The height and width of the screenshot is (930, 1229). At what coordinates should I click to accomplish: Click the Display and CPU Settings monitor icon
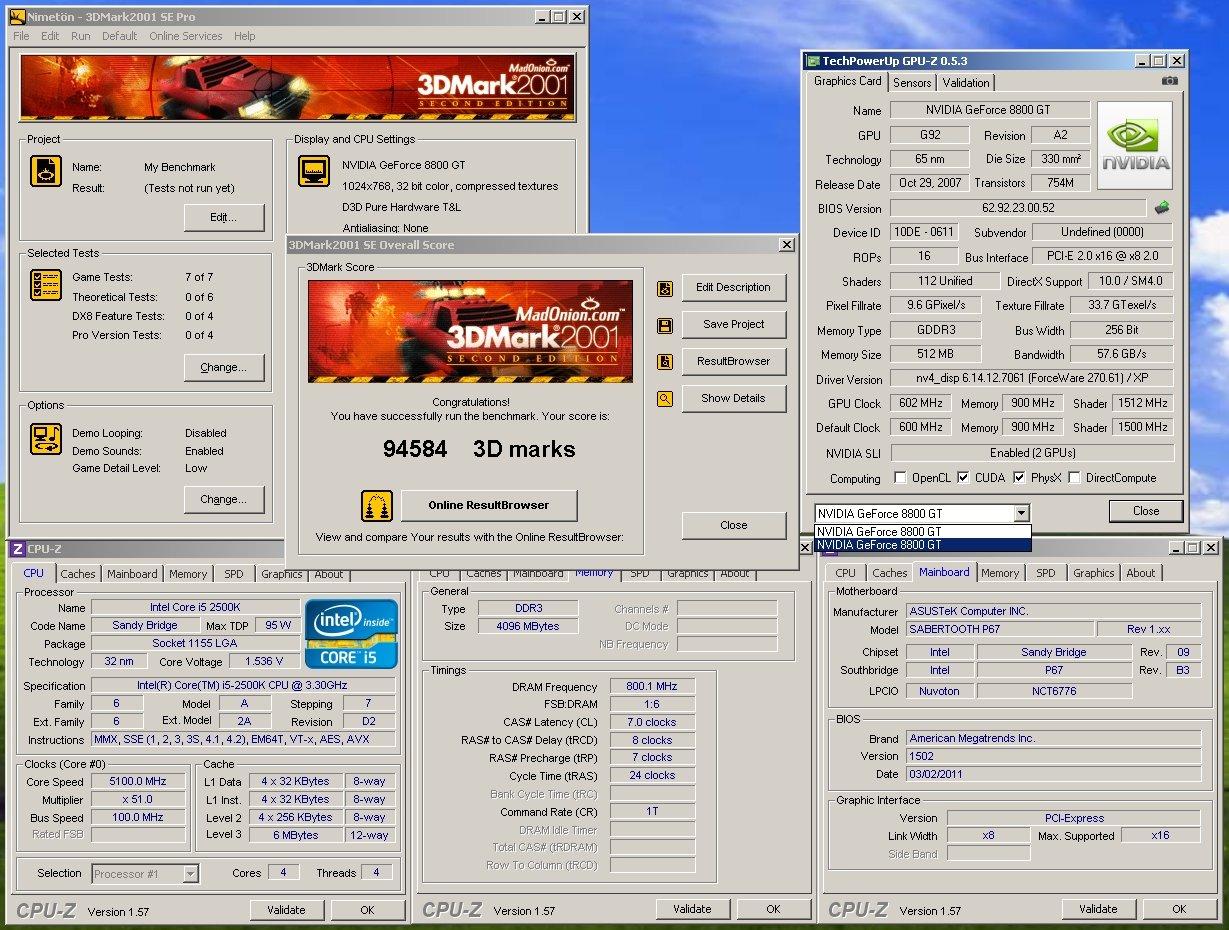314,171
